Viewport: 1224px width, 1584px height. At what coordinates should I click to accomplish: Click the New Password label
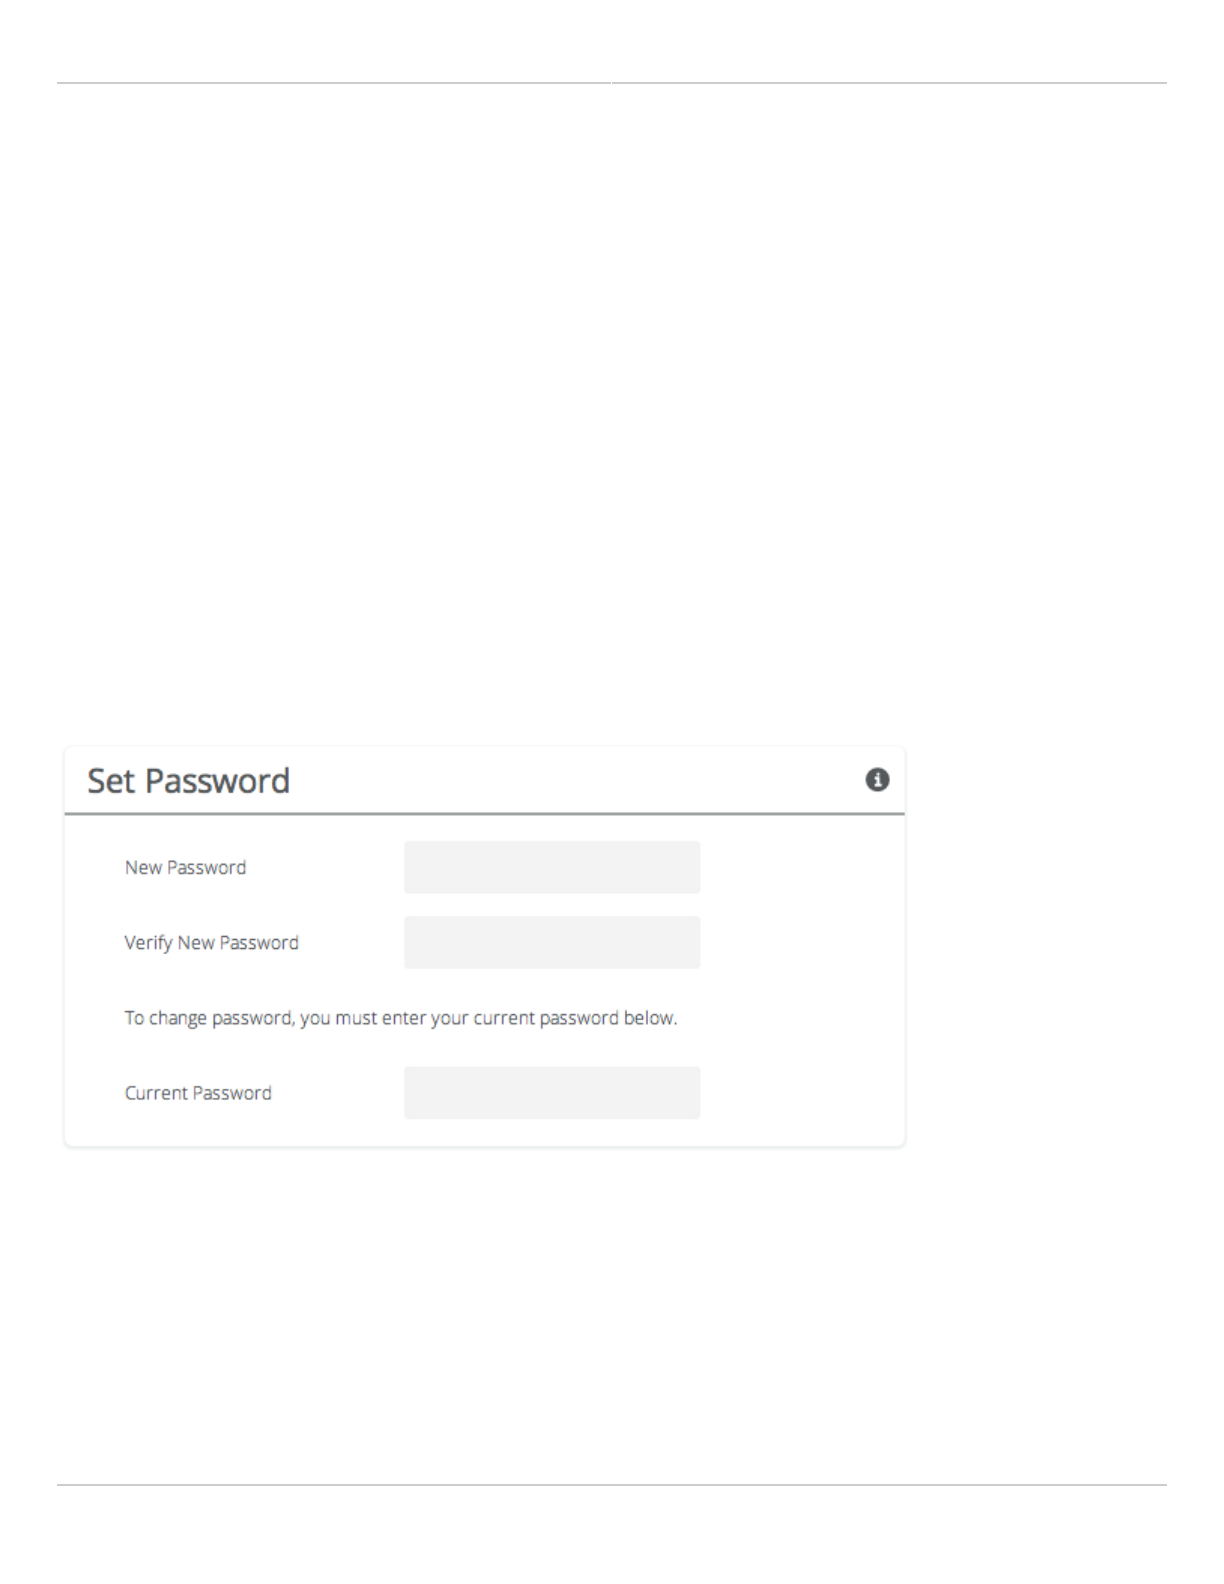[185, 867]
